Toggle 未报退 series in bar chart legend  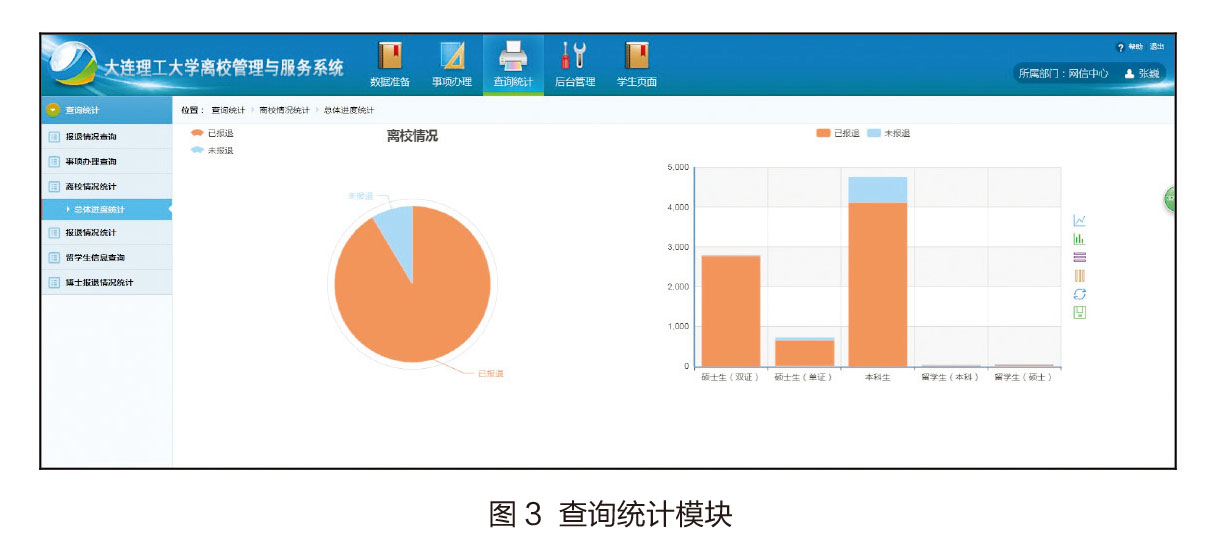pos(889,133)
